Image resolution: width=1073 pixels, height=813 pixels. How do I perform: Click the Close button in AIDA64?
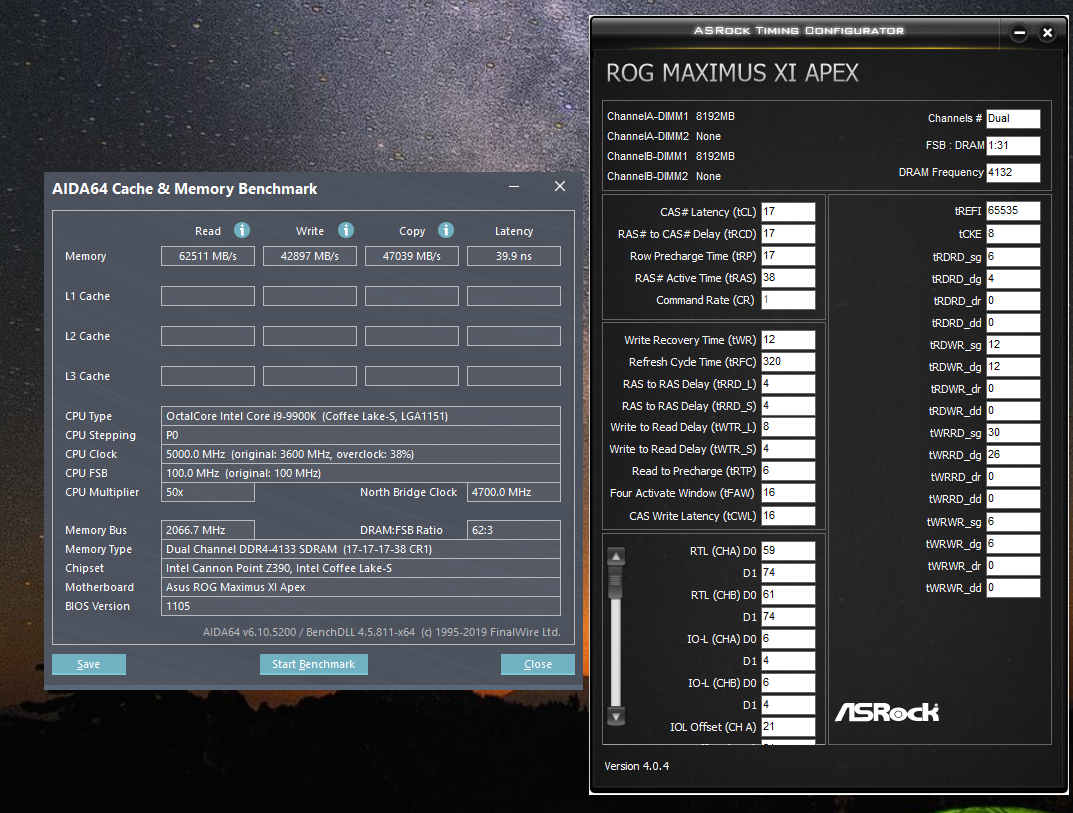pos(538,664)
